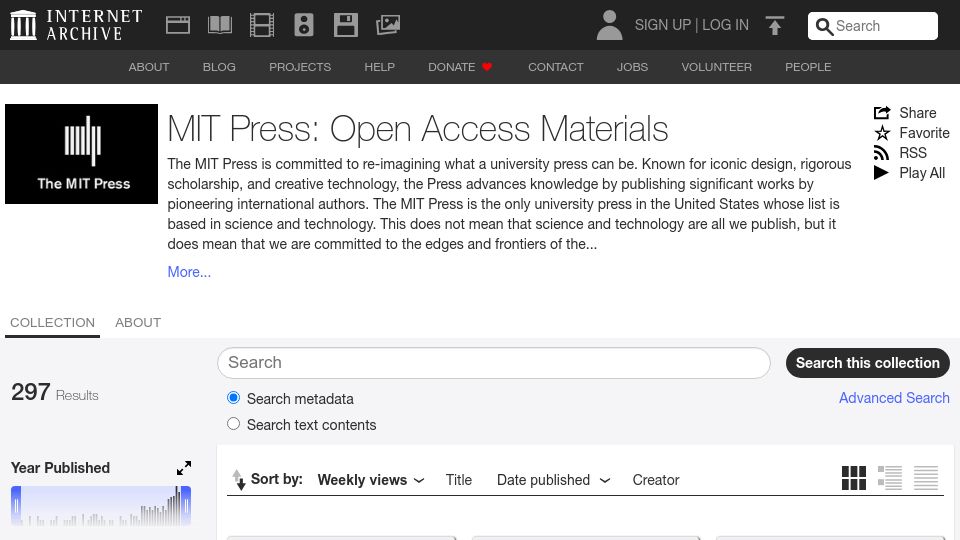
Task: Open the Software floppy disk icon
Action: [x=346, y=25]
